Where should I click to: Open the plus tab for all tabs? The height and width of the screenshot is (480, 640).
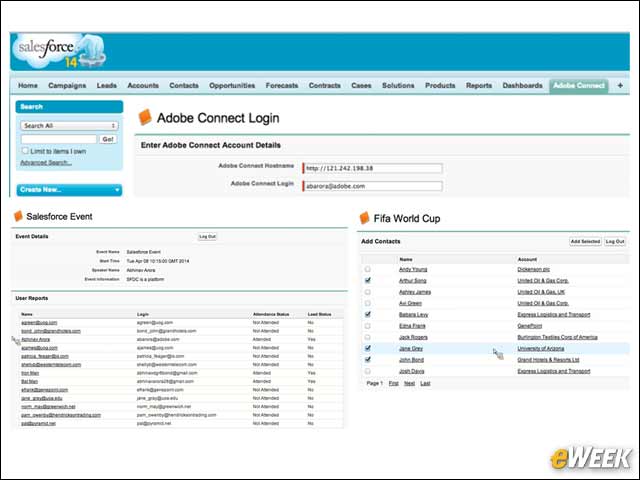point(620,85)
